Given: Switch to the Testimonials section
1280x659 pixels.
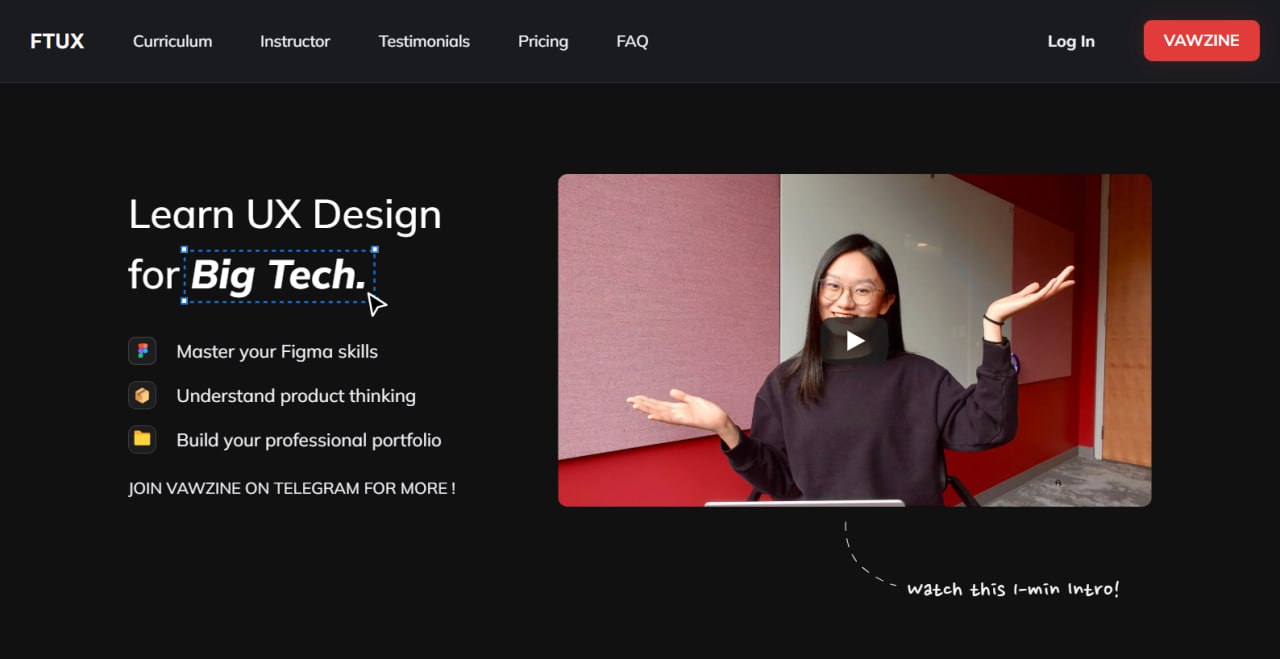Looking at the screenshot, I should tap(423, 41).
